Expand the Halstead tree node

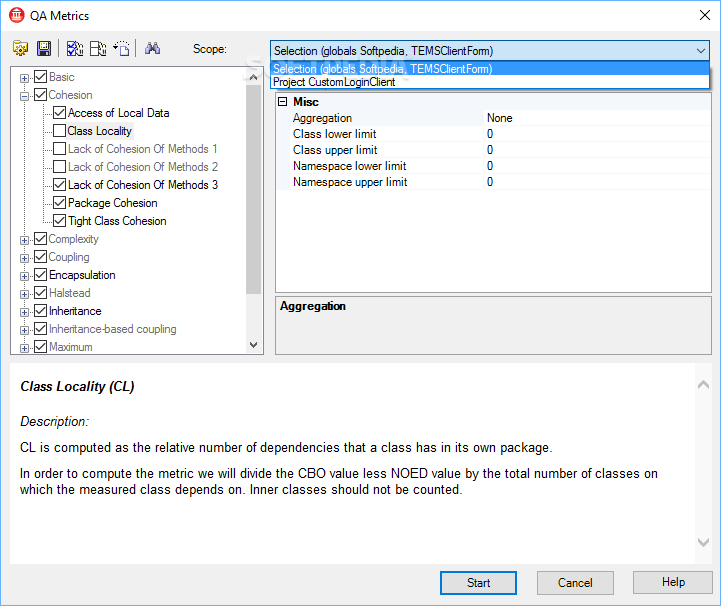coord(24,294)
